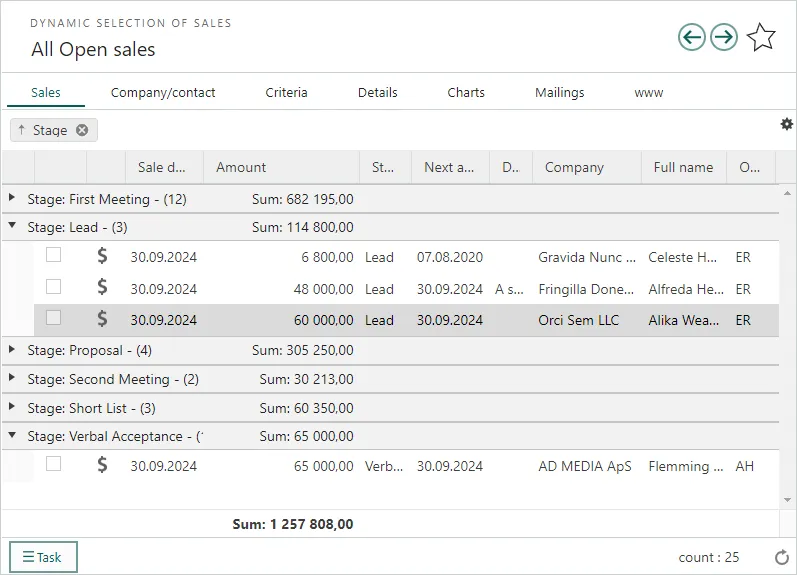Expand the Stage: First Meeting group
The image size is (797, 575).
pos(12,198)
